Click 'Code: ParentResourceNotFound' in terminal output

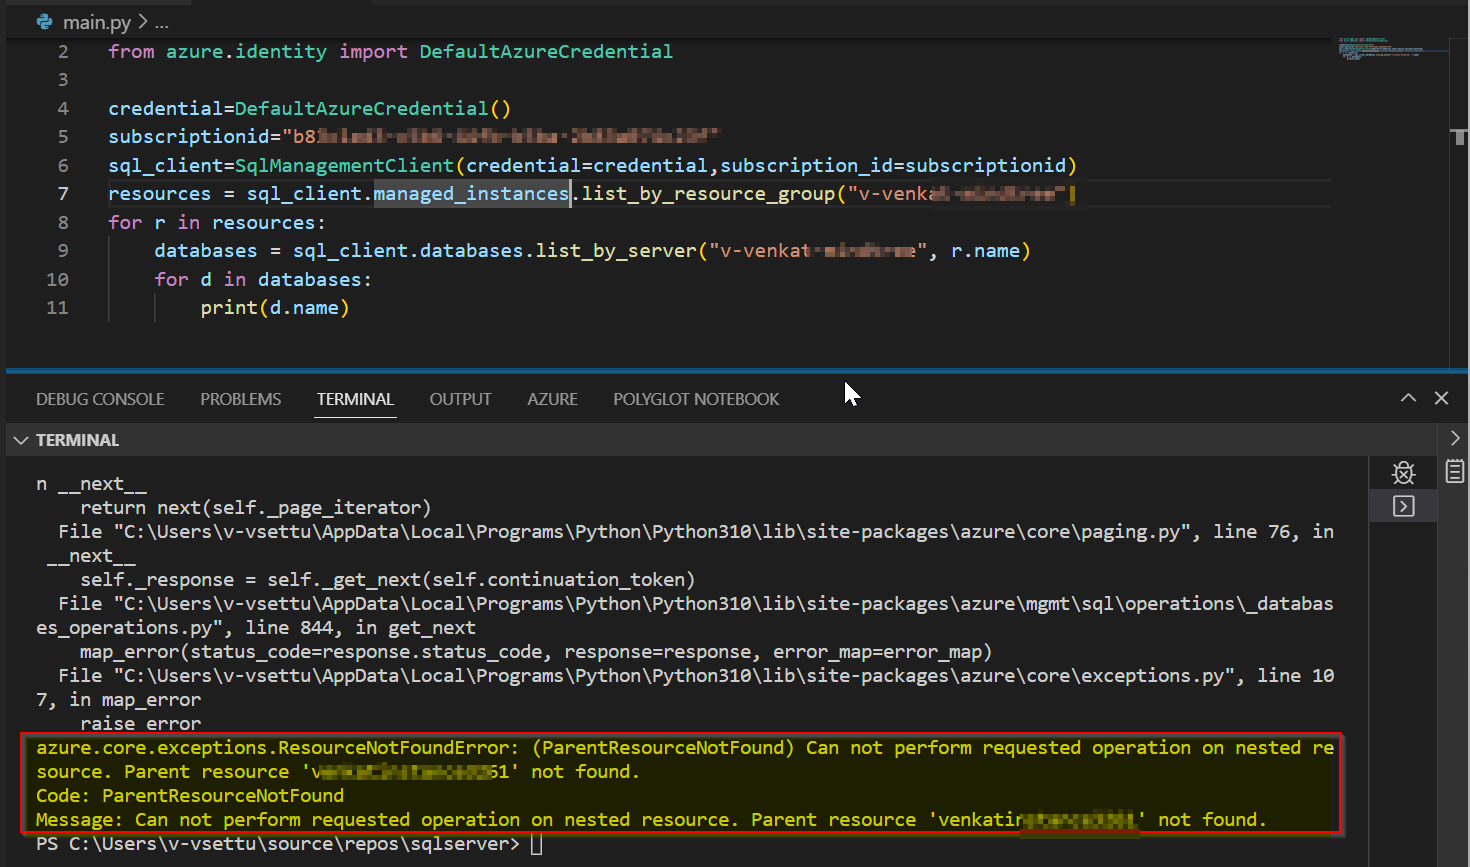190,795
